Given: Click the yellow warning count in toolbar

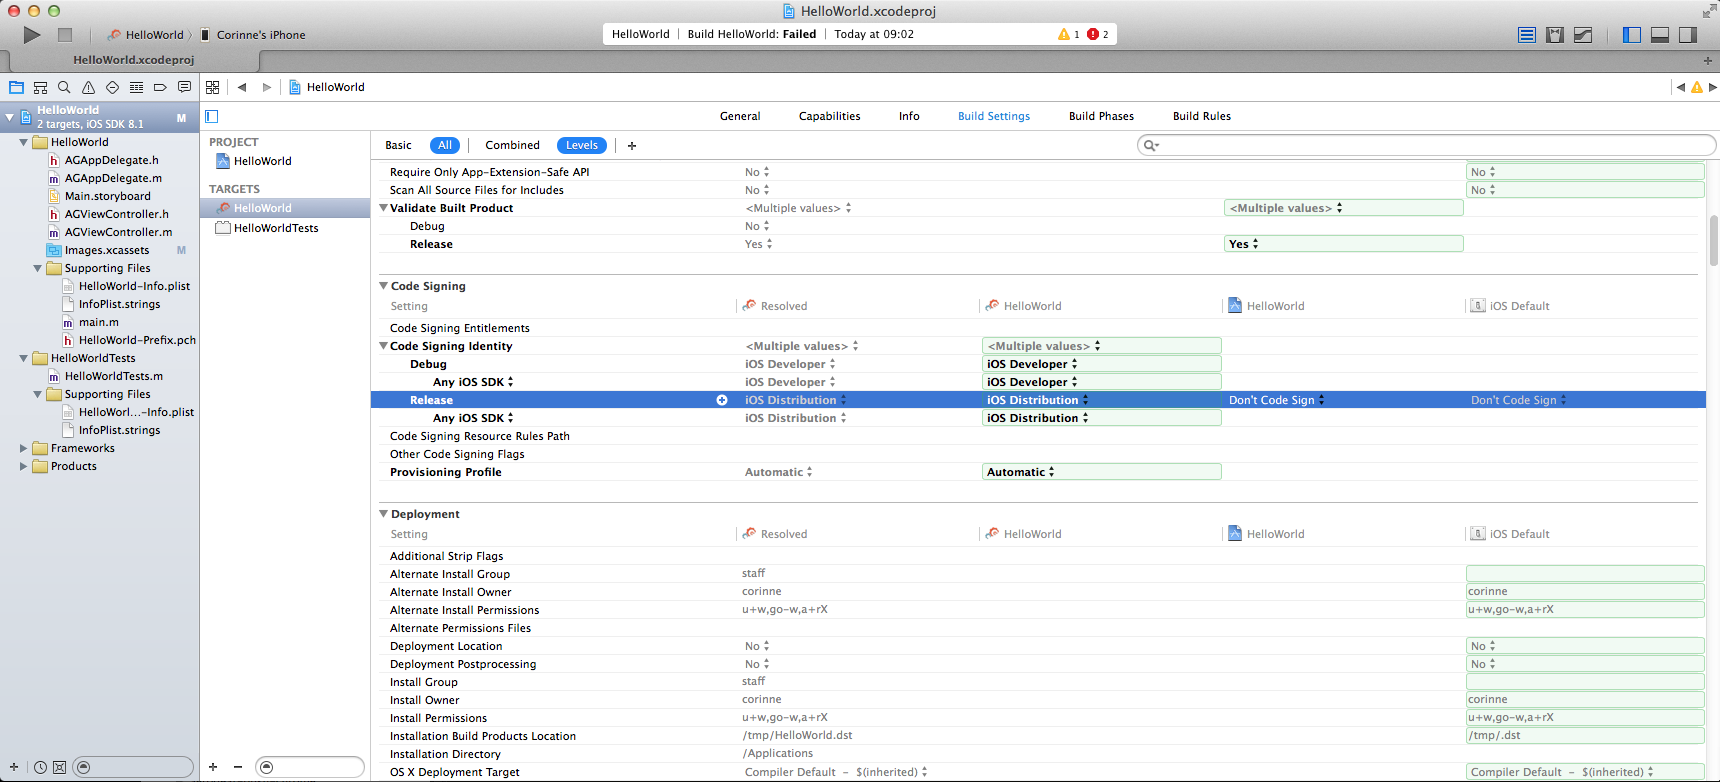Looking at the screenshot, I should point(1069,34).
